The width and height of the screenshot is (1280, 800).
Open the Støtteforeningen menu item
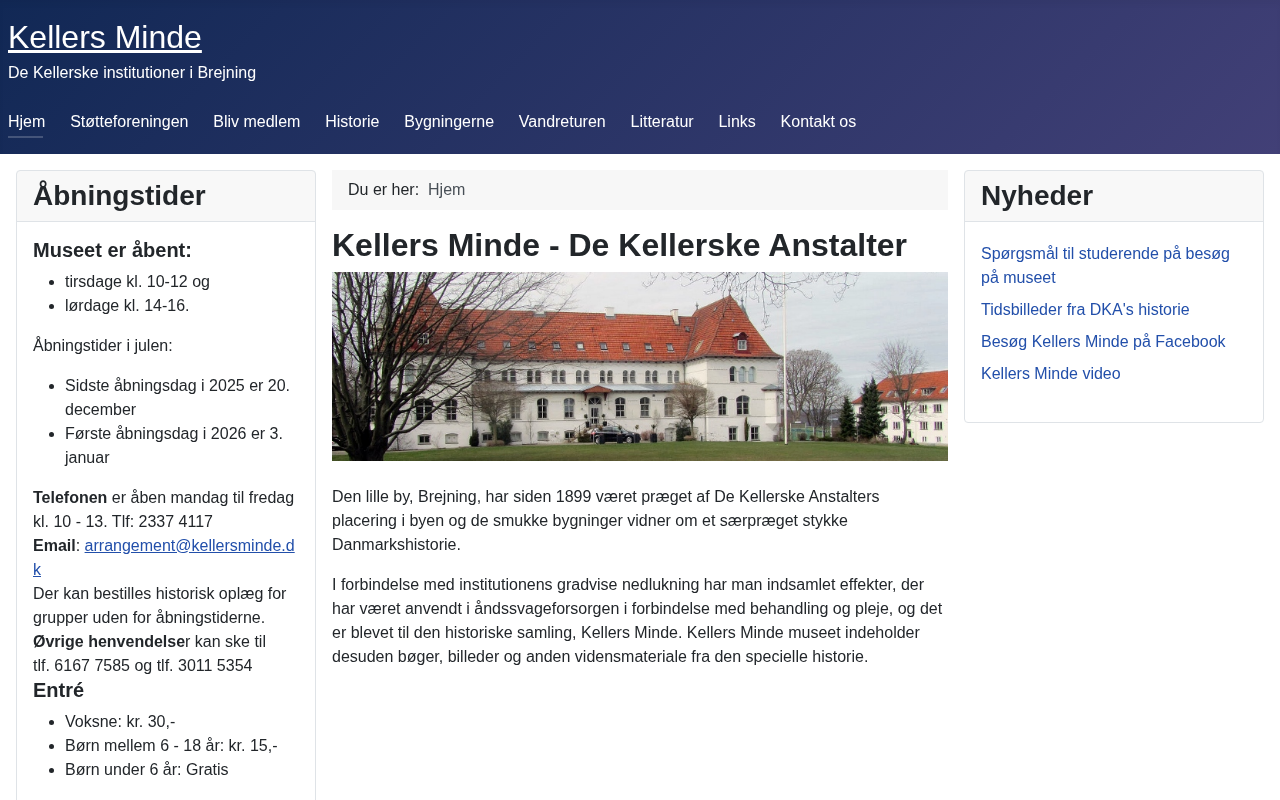tap(129, 122)
